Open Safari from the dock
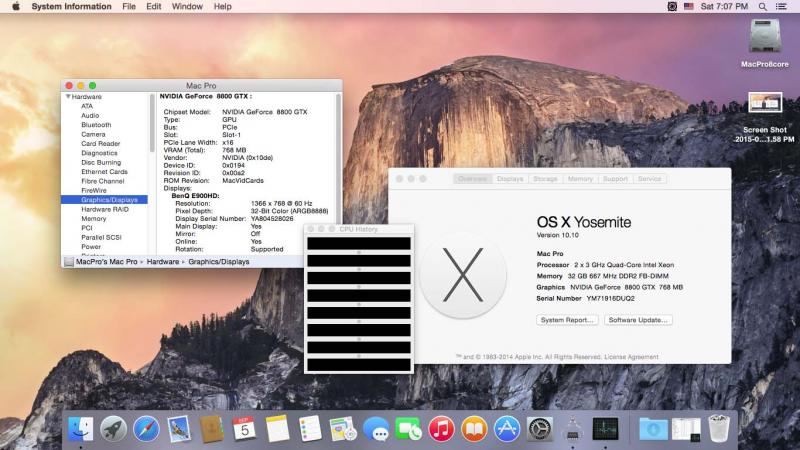 pyautogui.click(x=146, y=430)
